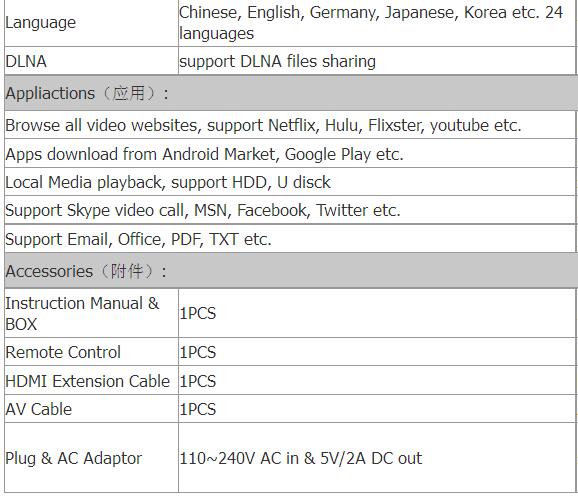Click the Language row label
The height and width of the screenshot is (498, 578).
41,23
